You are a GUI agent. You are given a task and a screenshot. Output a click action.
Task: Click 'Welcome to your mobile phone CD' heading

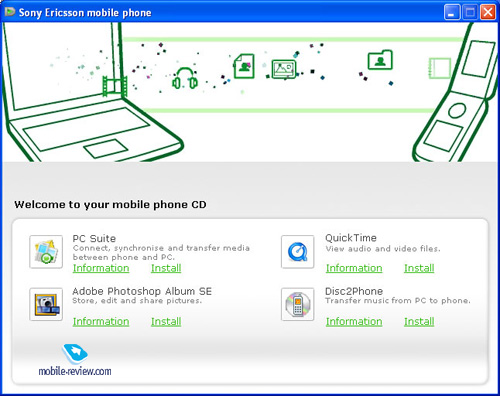110,204
